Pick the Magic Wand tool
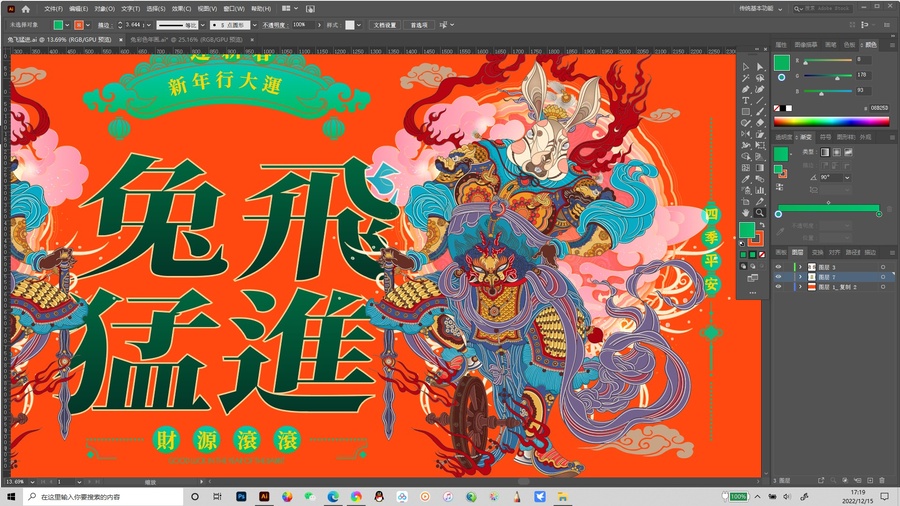Viewport: 900px width, 506px height. click(x=746, y=78)
